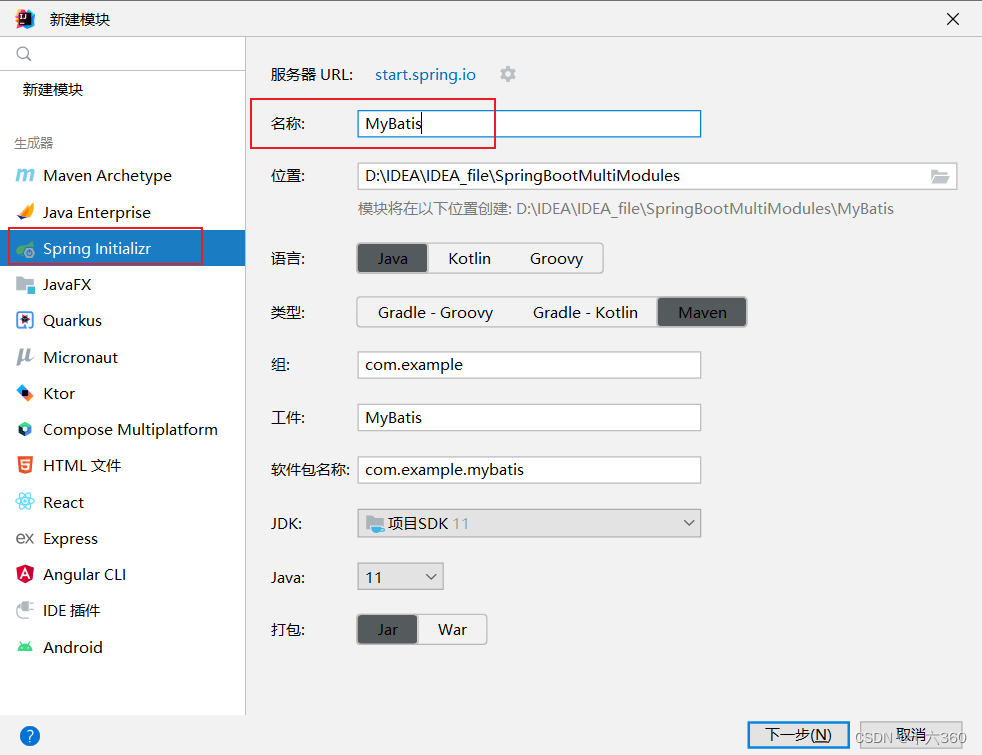Screen dimensions: 982x755
Task: Select Java language option
Action: tap(393, 259)
